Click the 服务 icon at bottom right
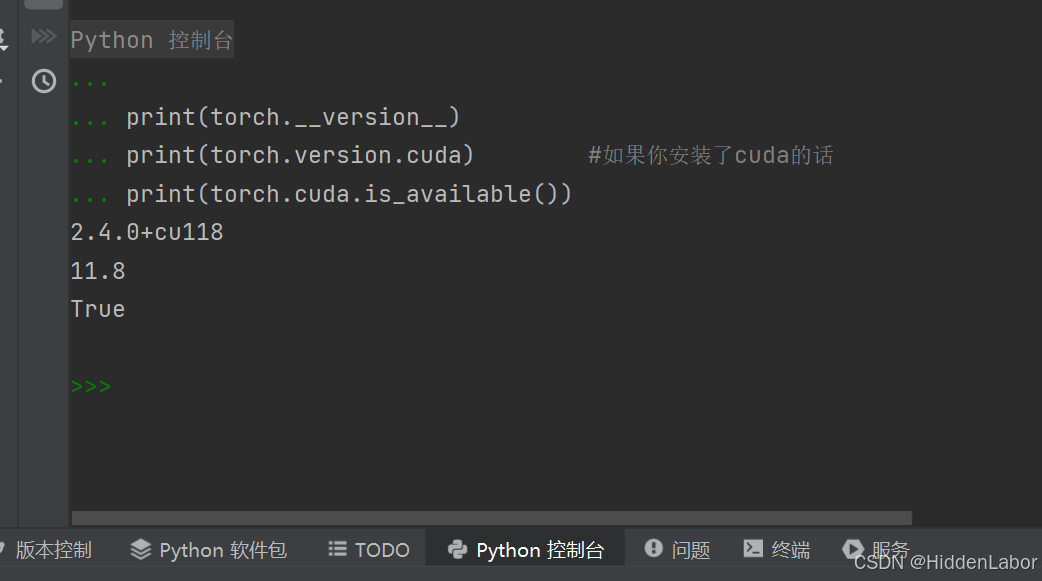1042x581 pixels. 852,549
